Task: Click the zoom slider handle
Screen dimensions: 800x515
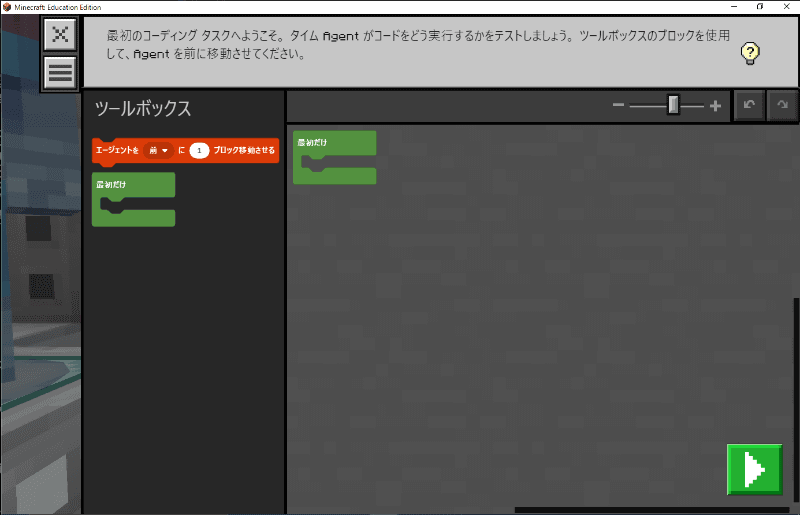Action: tap(673, 105)
